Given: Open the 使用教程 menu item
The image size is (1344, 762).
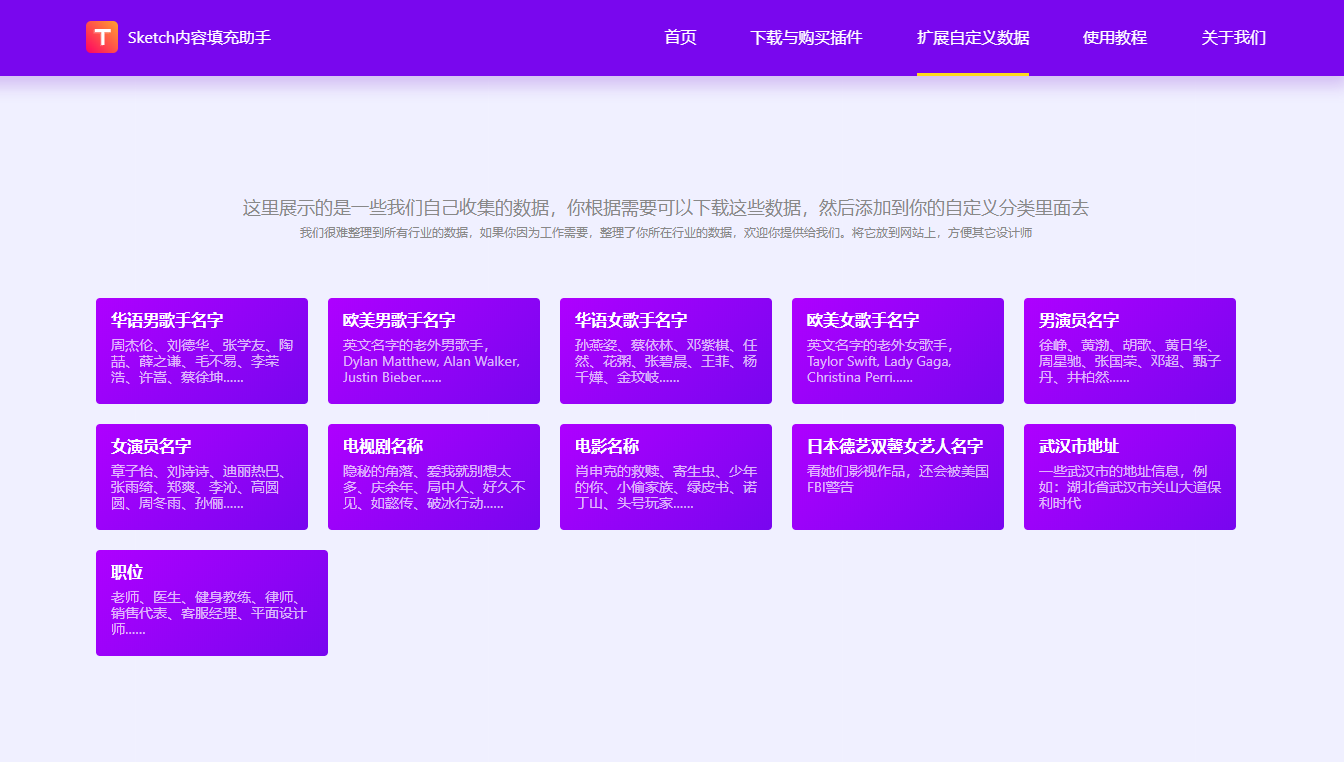Looking at the screenshot, I should (1115, 38).
